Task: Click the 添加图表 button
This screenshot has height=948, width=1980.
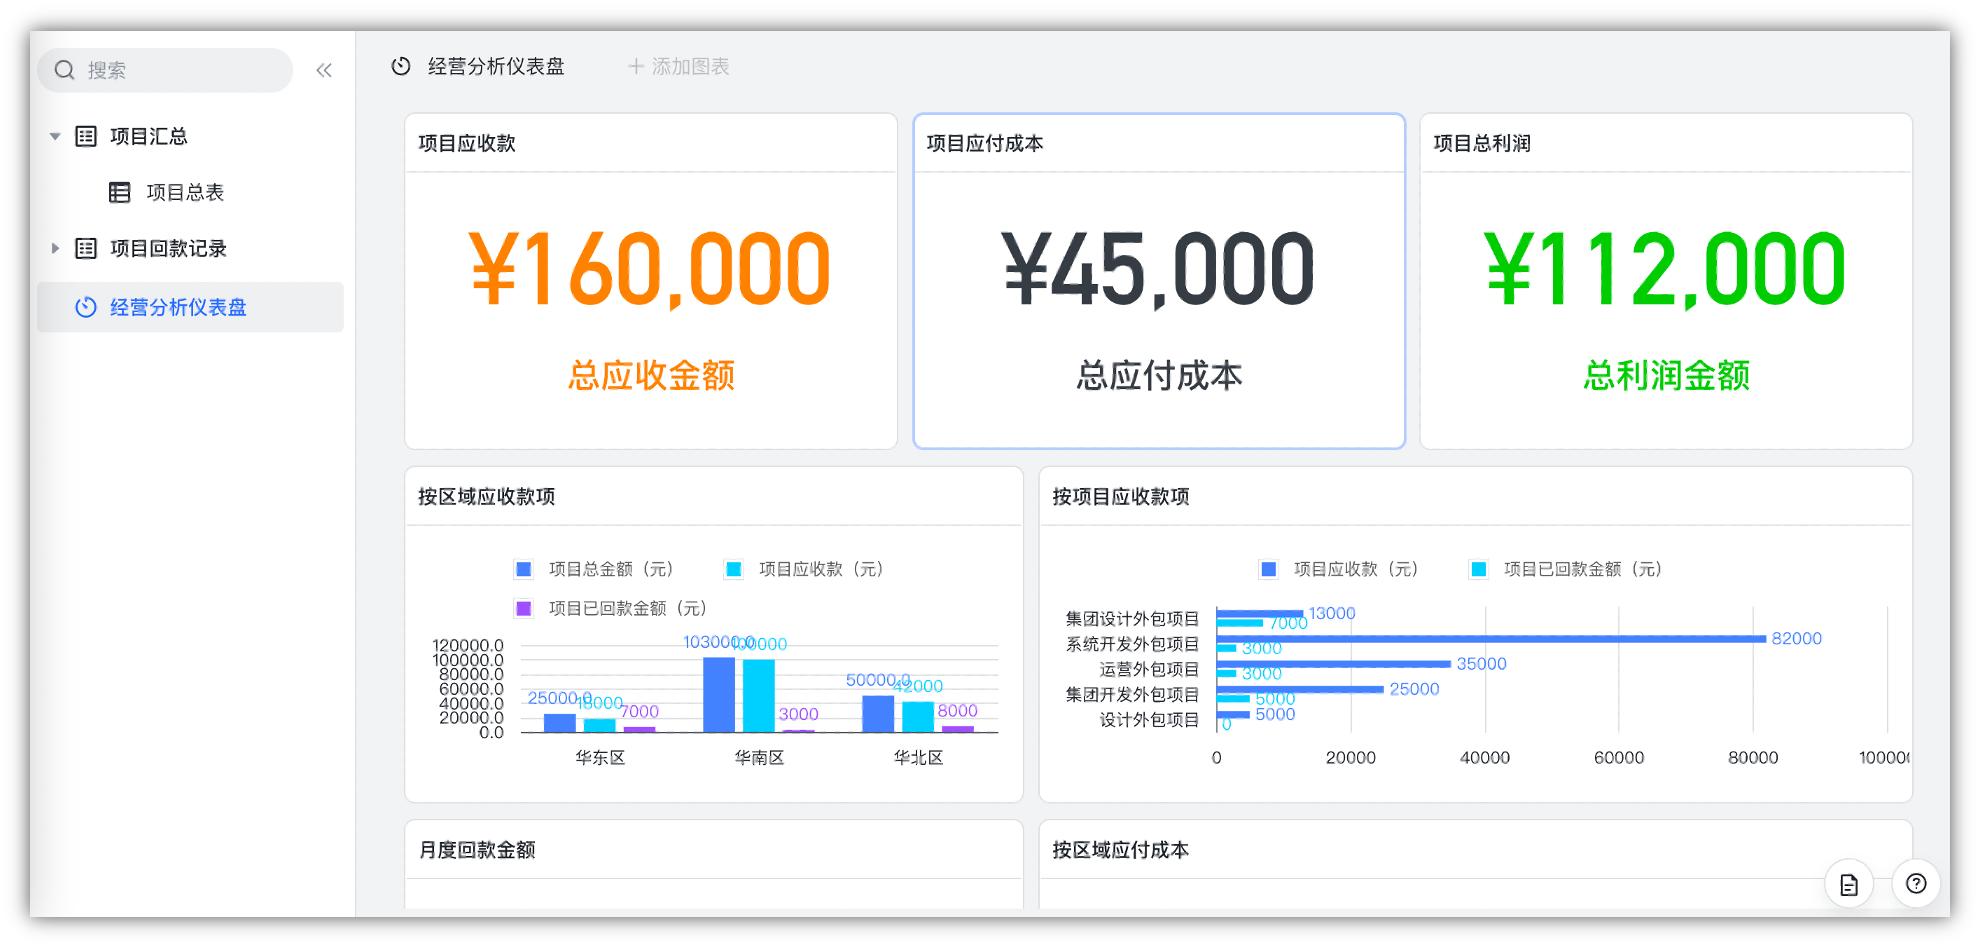Action: (679, 67)
